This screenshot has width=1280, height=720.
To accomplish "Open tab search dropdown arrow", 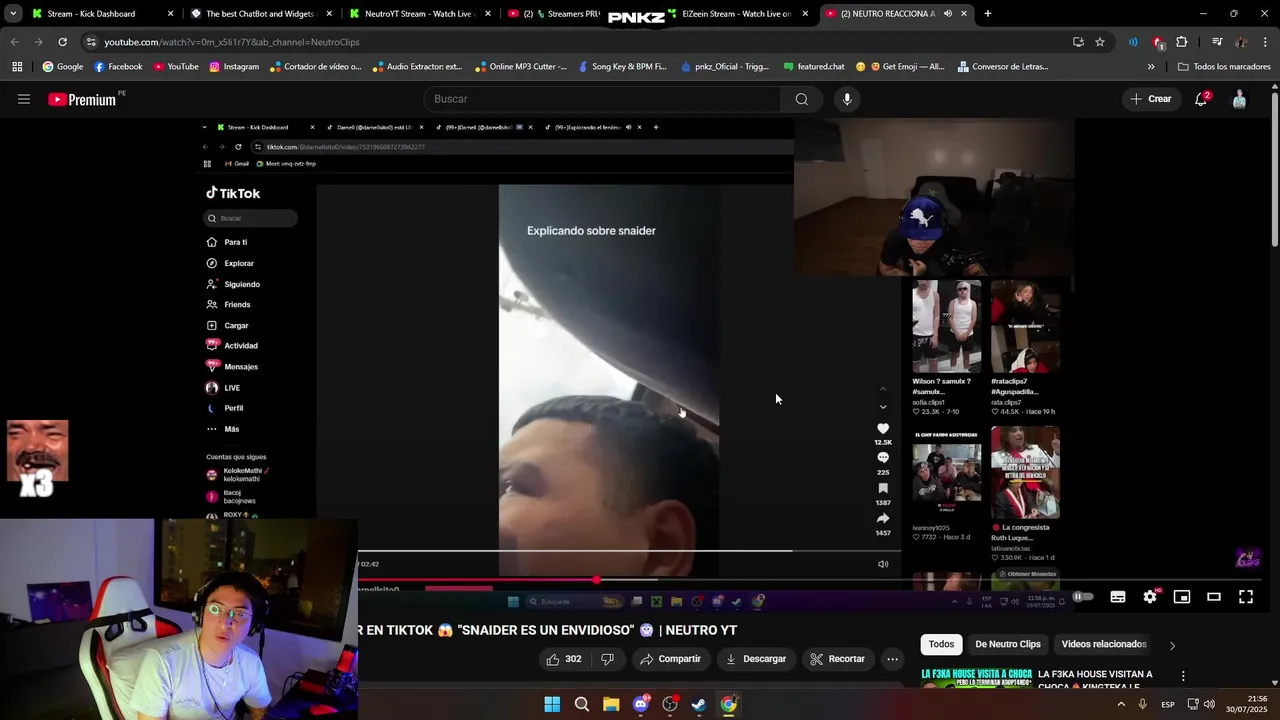I will point(13,14).
